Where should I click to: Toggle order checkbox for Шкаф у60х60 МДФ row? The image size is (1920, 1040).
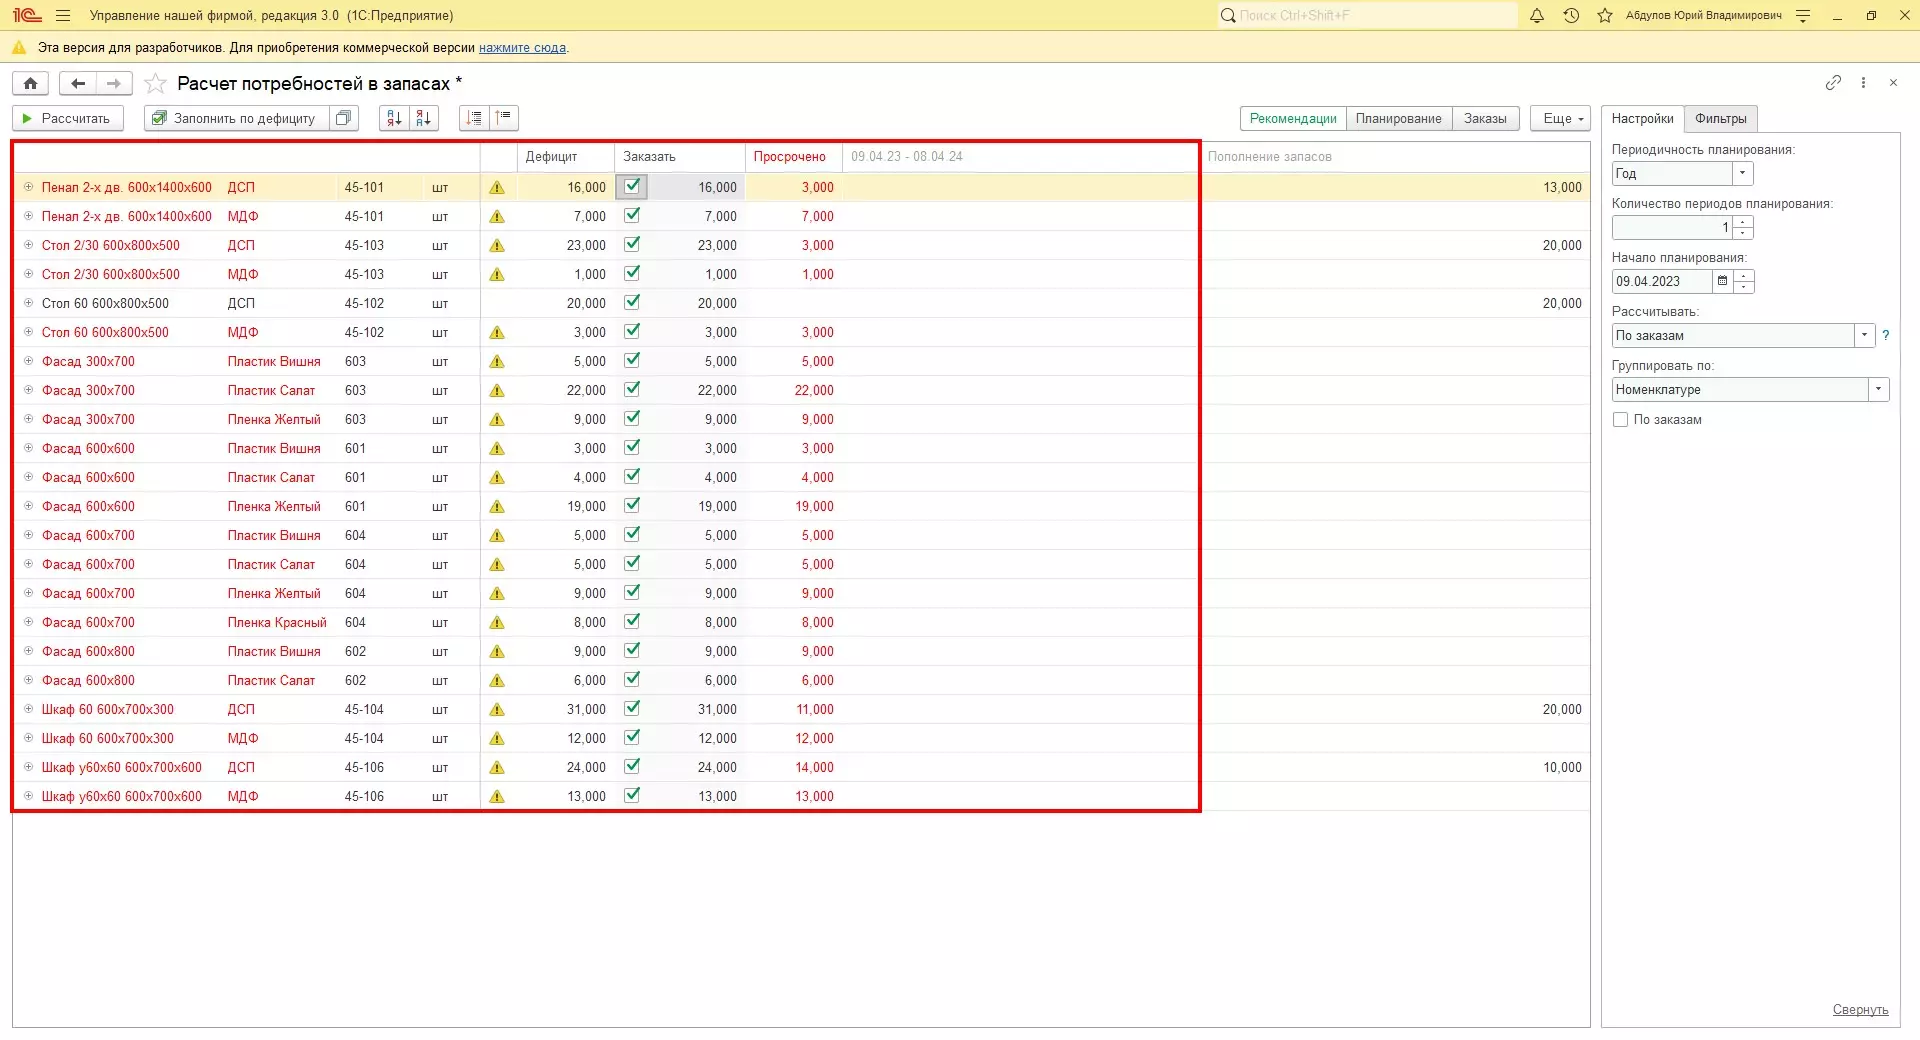[632, 796]
